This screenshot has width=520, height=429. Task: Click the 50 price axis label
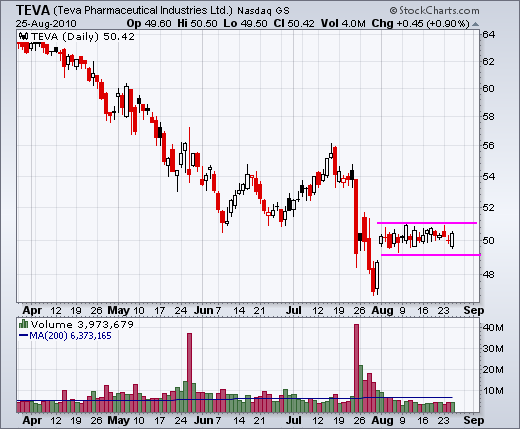click(489, 240)
